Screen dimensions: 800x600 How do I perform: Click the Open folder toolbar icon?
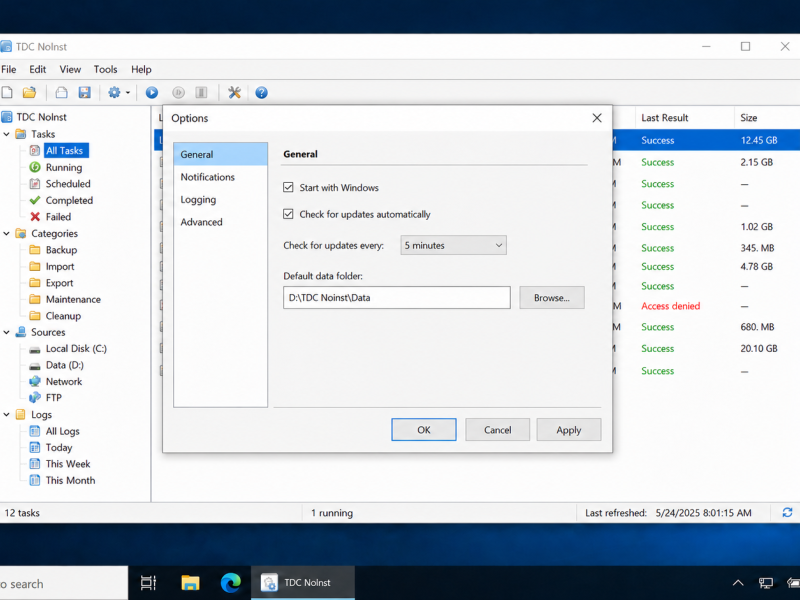(x=30, y=92)
